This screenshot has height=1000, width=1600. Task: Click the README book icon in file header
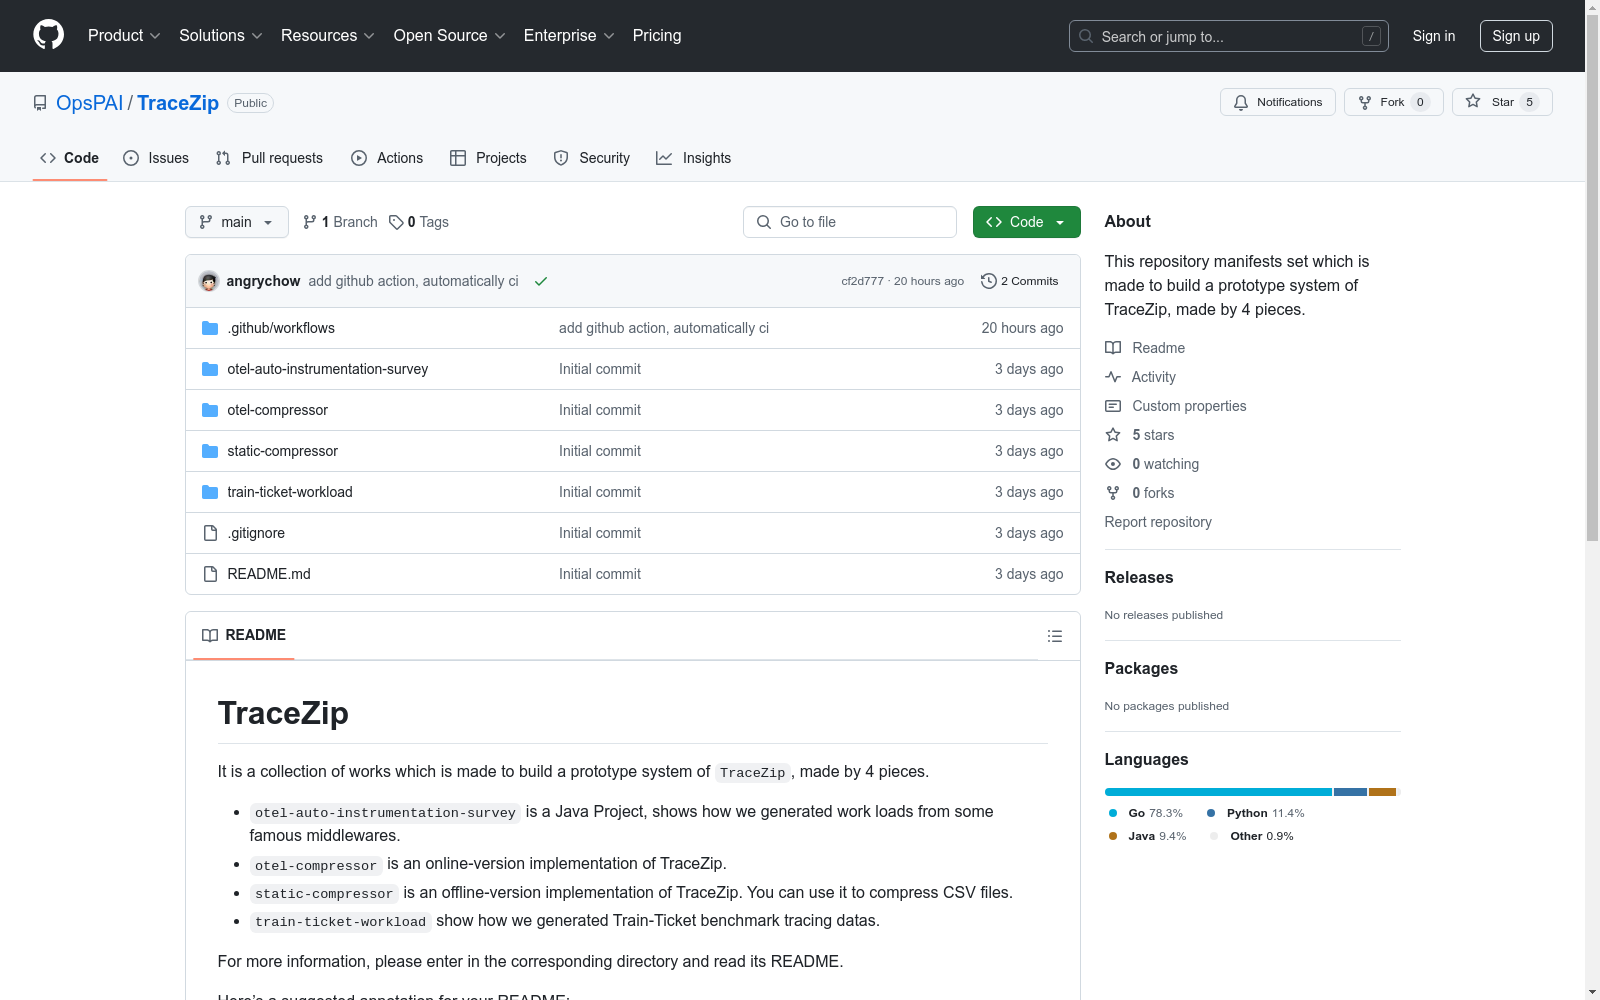coord(210,635)
